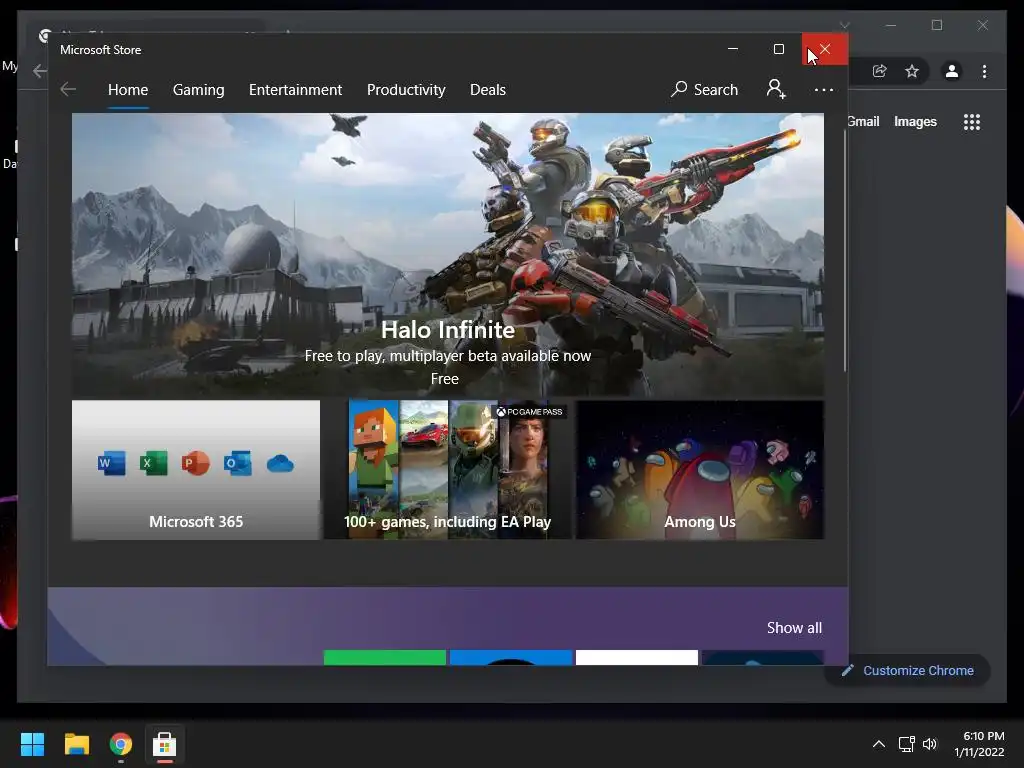Open the network icon in system tray

tap(906, 744)
